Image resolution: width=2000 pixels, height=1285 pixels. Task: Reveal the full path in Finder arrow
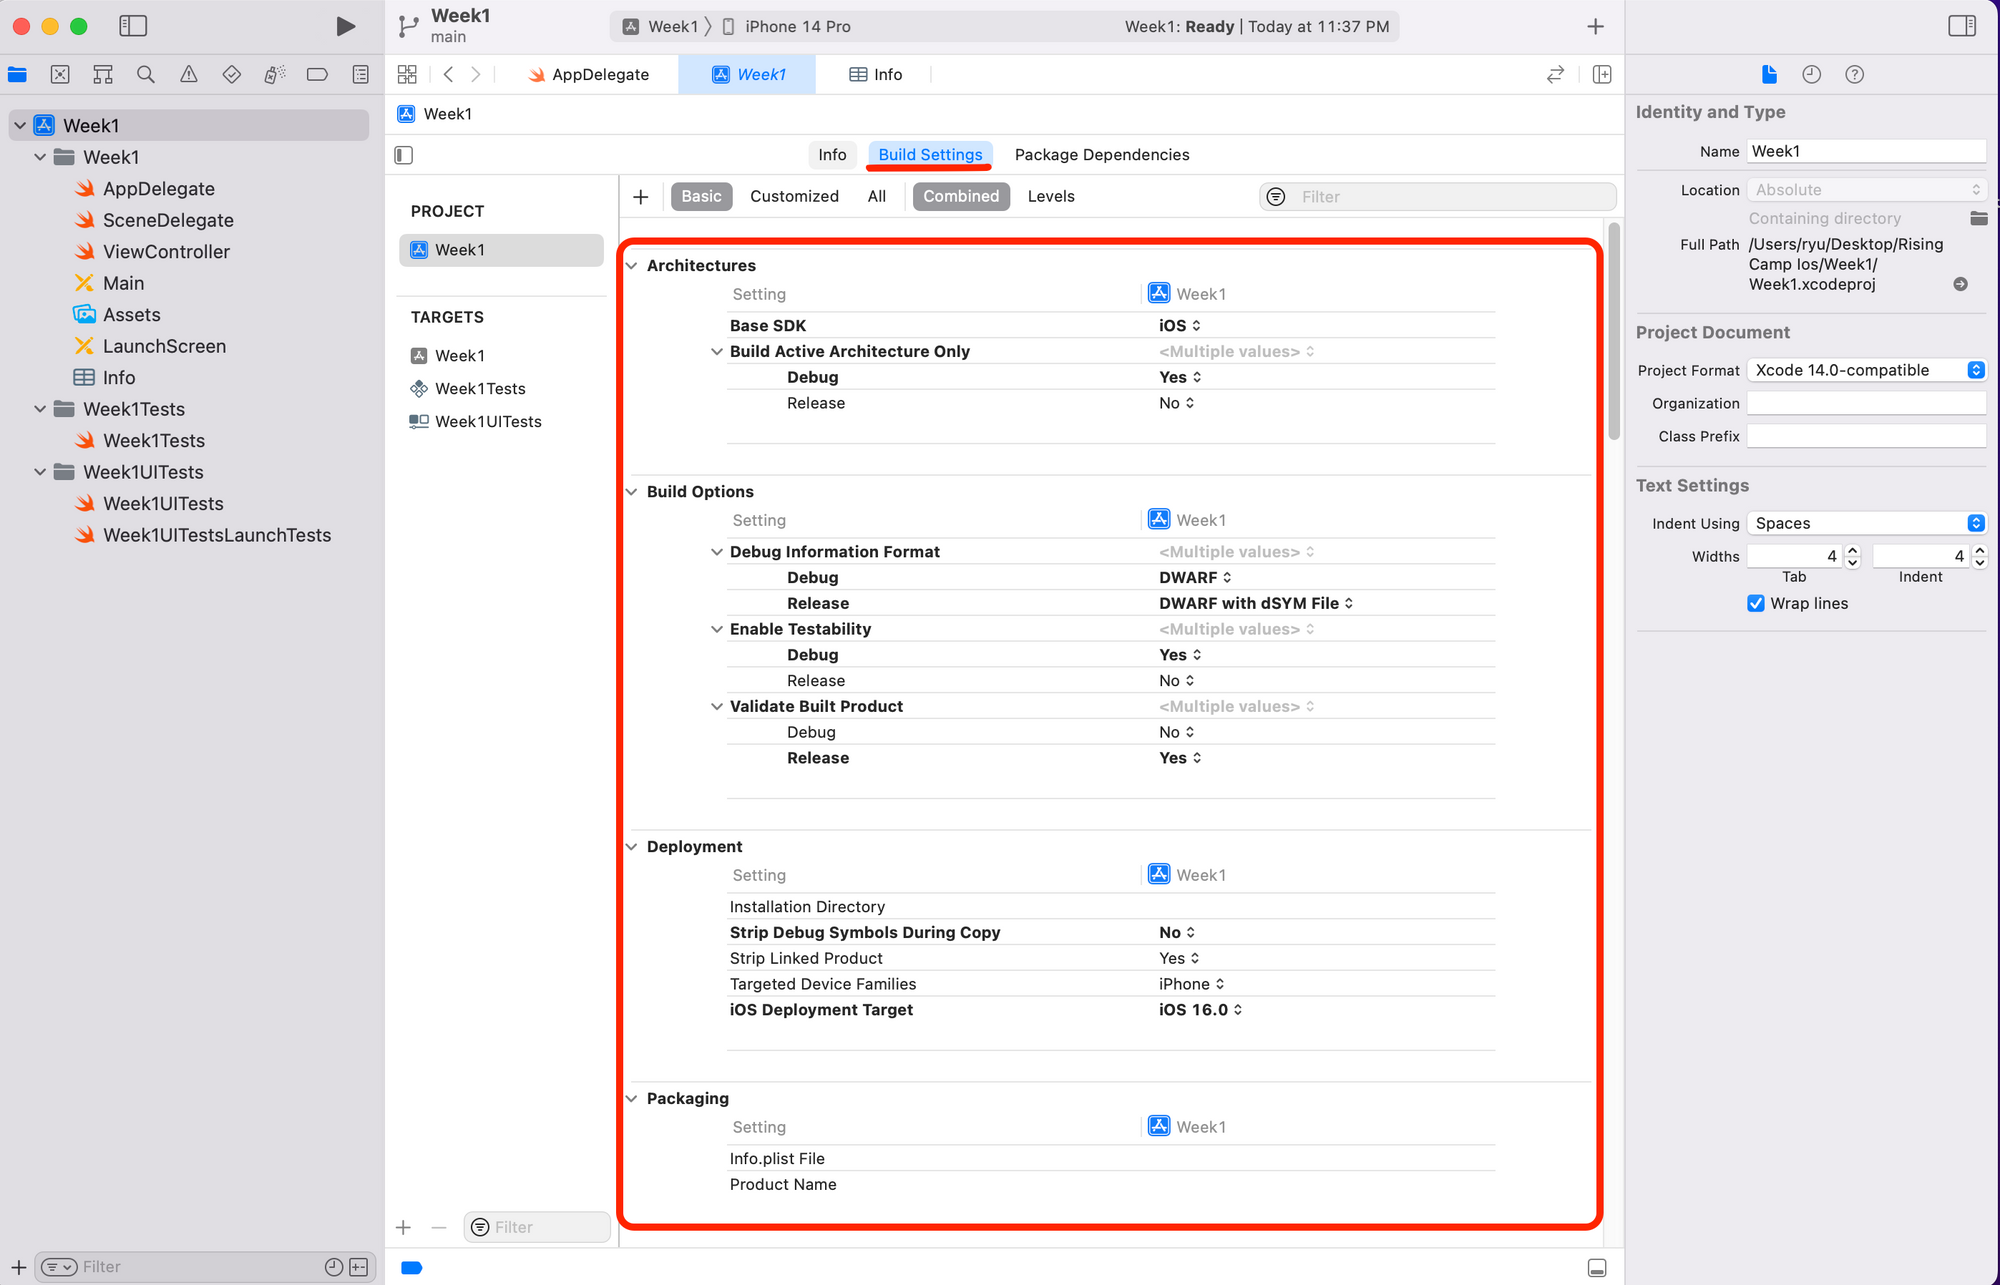(1960, 284)
